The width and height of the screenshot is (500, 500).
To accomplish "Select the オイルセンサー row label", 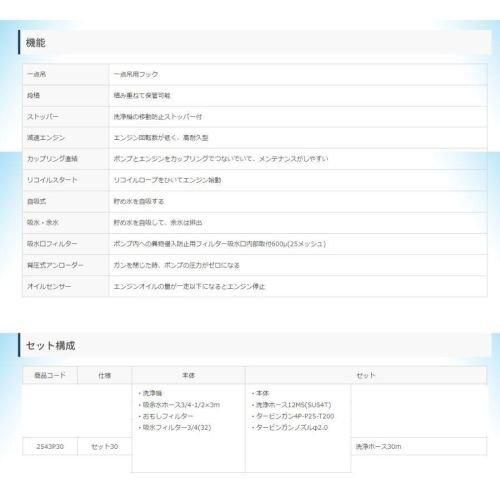I will click(x=49, y=286).
